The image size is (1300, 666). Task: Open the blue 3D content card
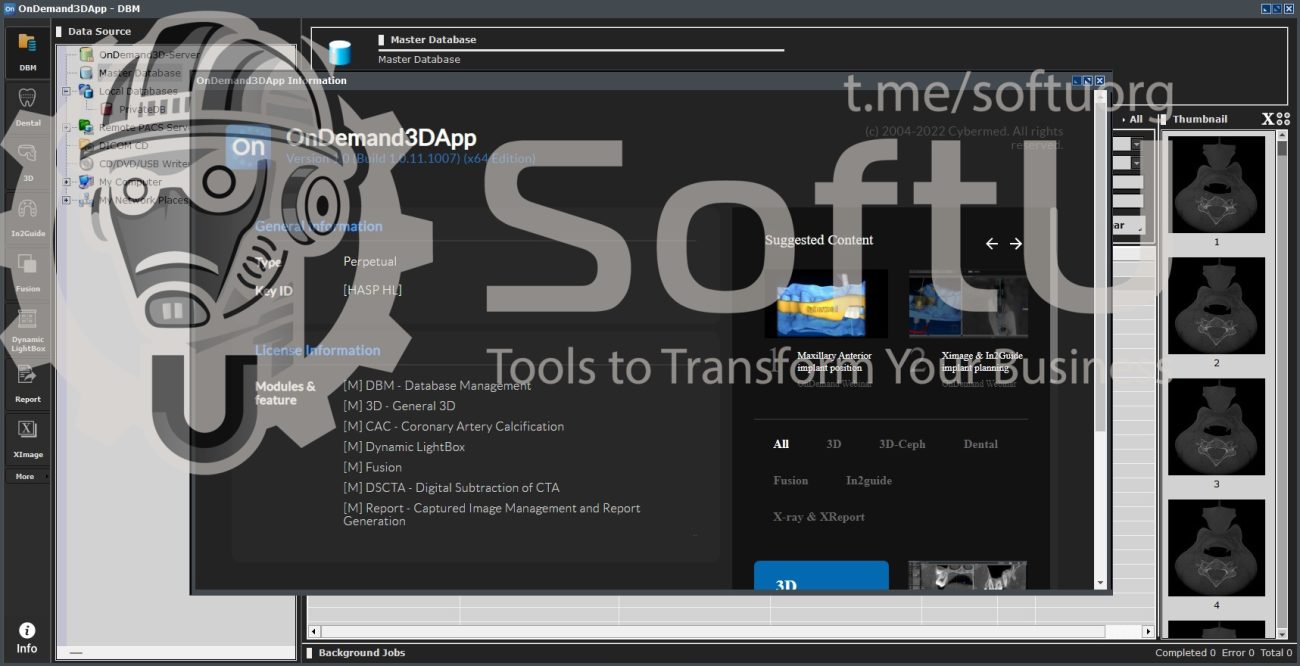click(x=821, y=575)
